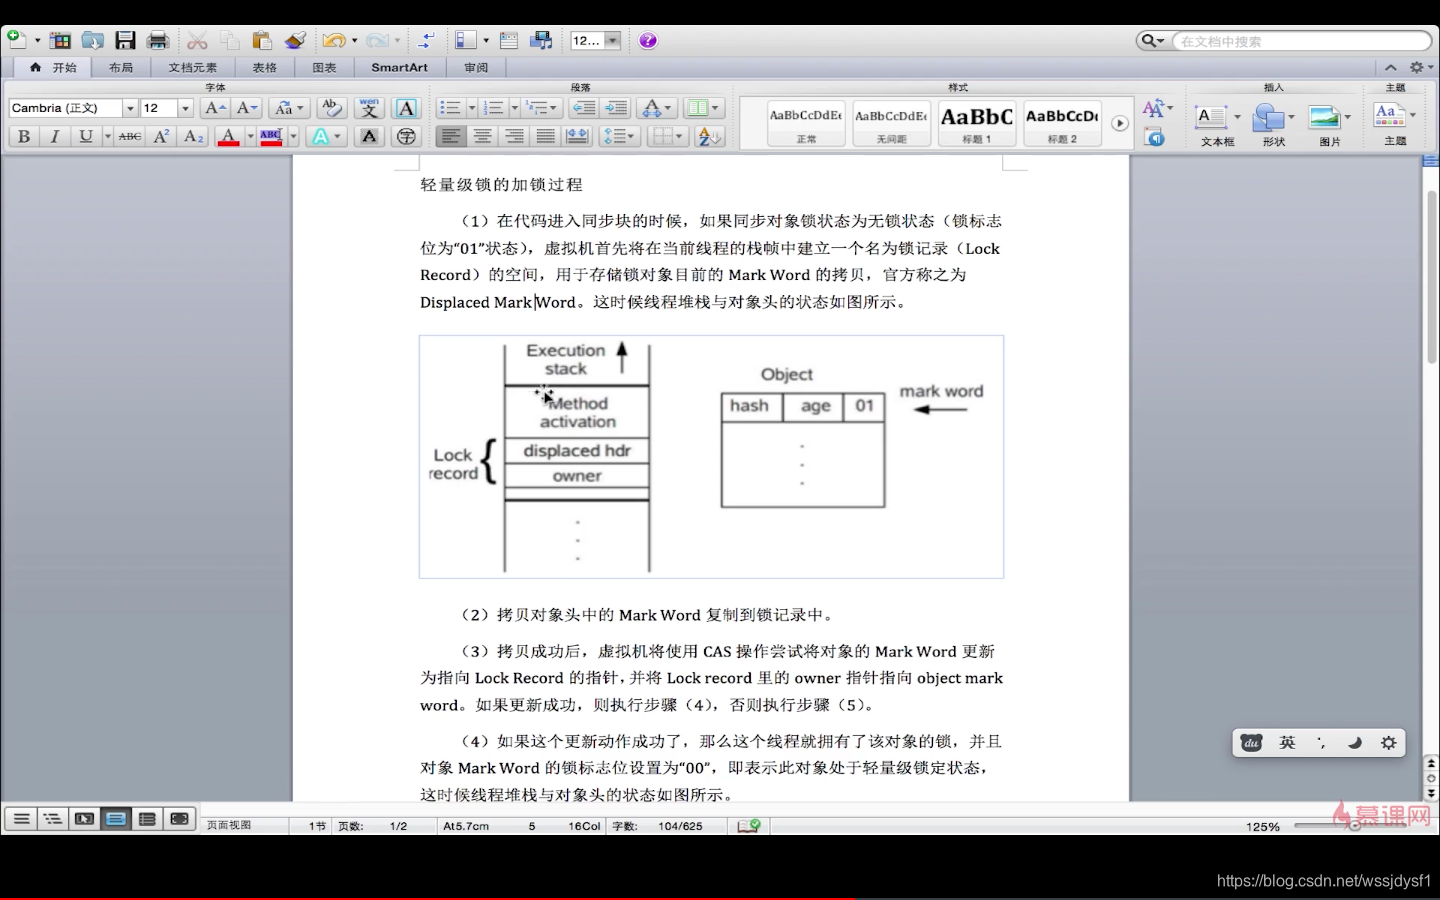Activate the Format Painter brush icon
Screen dimensions: 1440x900
295,40
